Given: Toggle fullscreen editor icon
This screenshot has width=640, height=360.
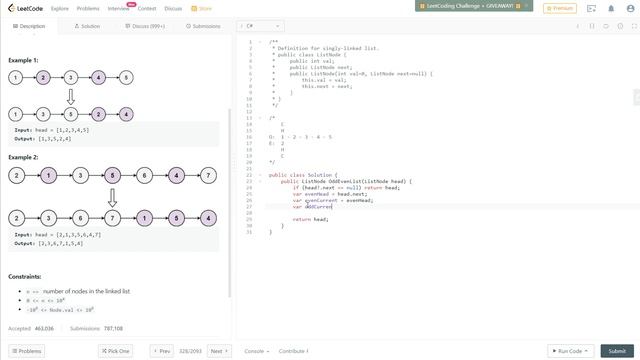Looking at the screenshot, I should click(634, 26).
